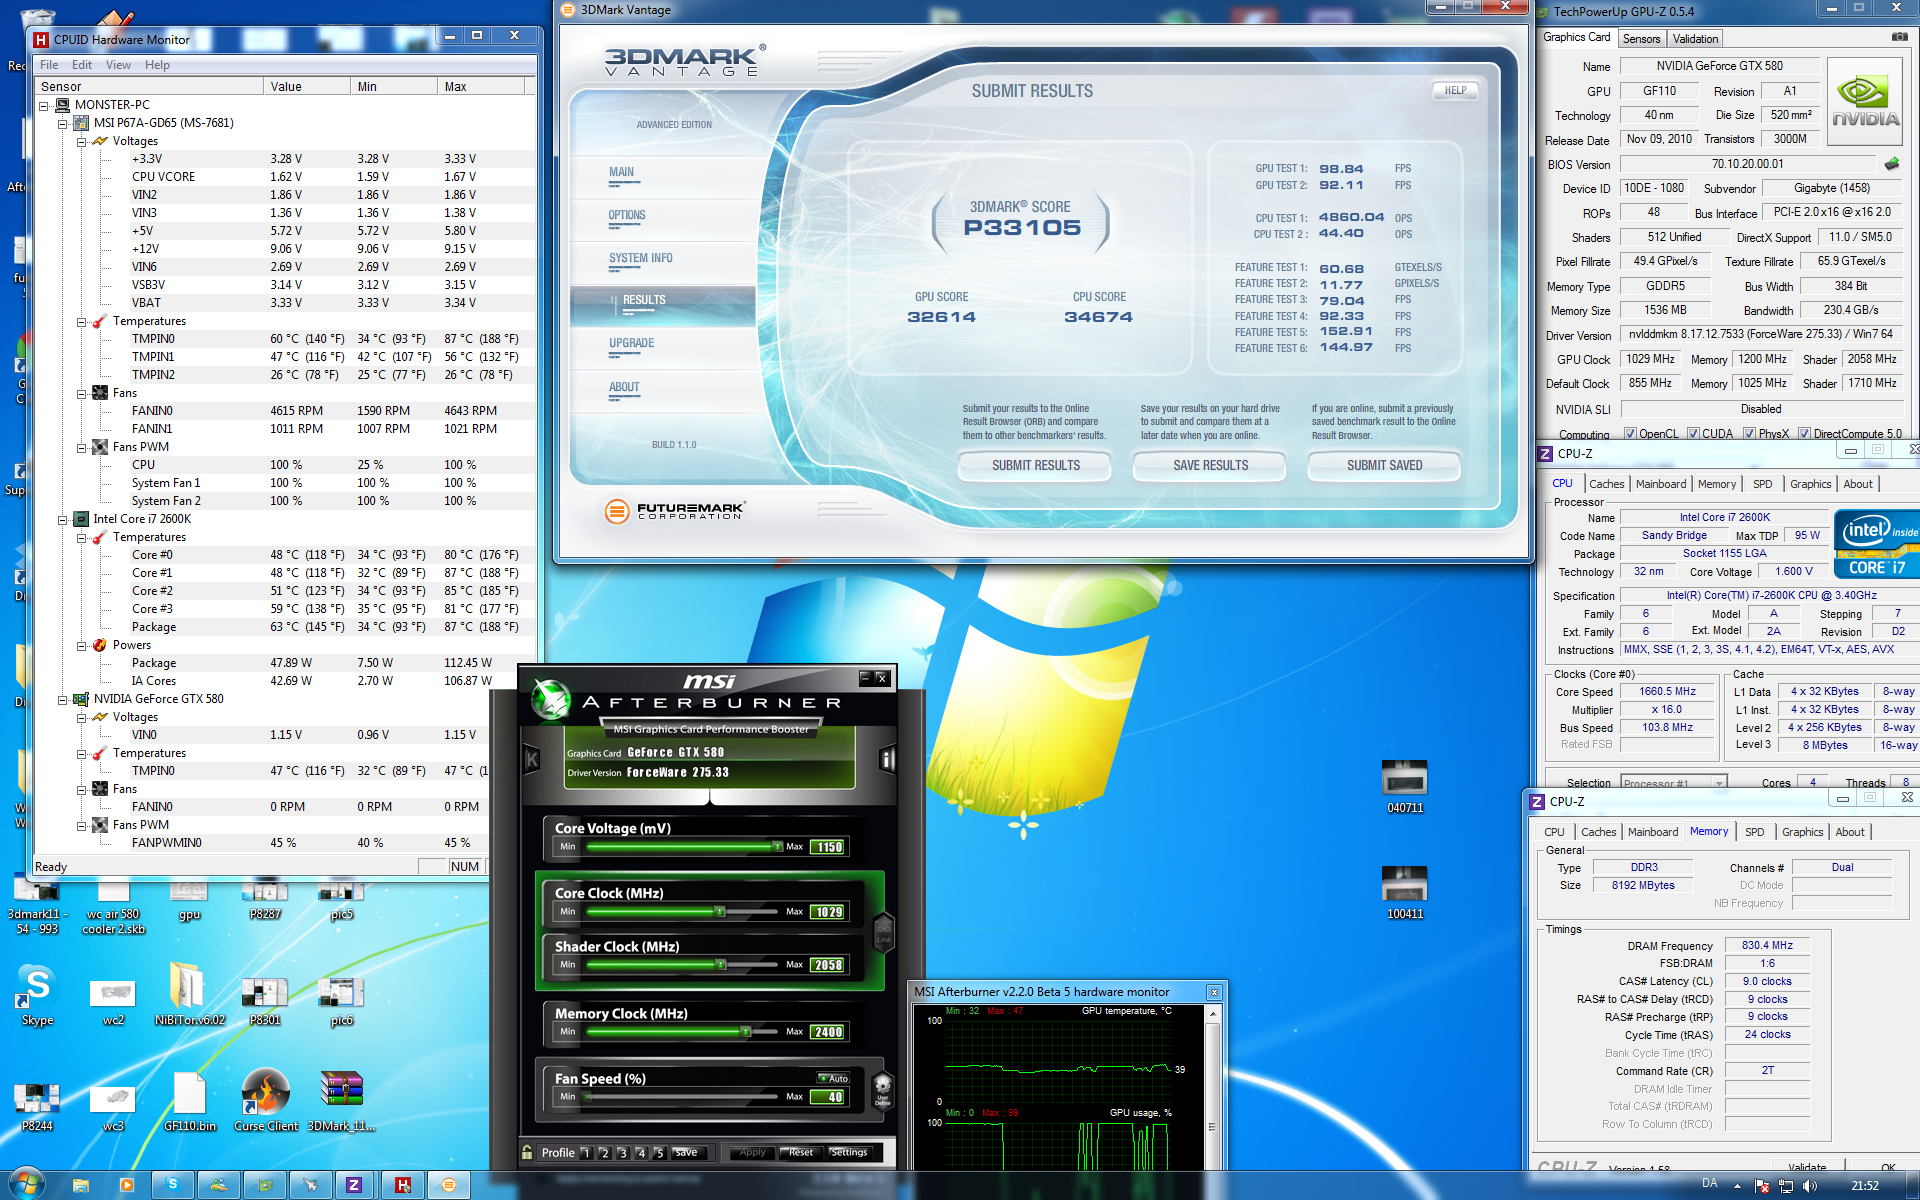Click the Intel Core i7 logo in CPU-Z

click(1876, 544)
